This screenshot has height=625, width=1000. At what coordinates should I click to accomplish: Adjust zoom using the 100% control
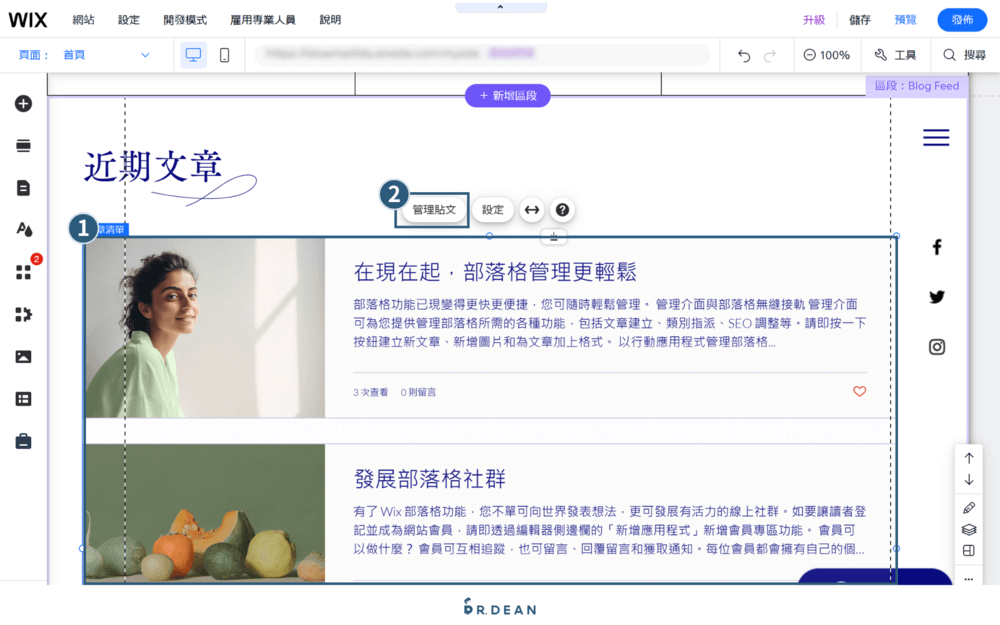pos(827,55)
